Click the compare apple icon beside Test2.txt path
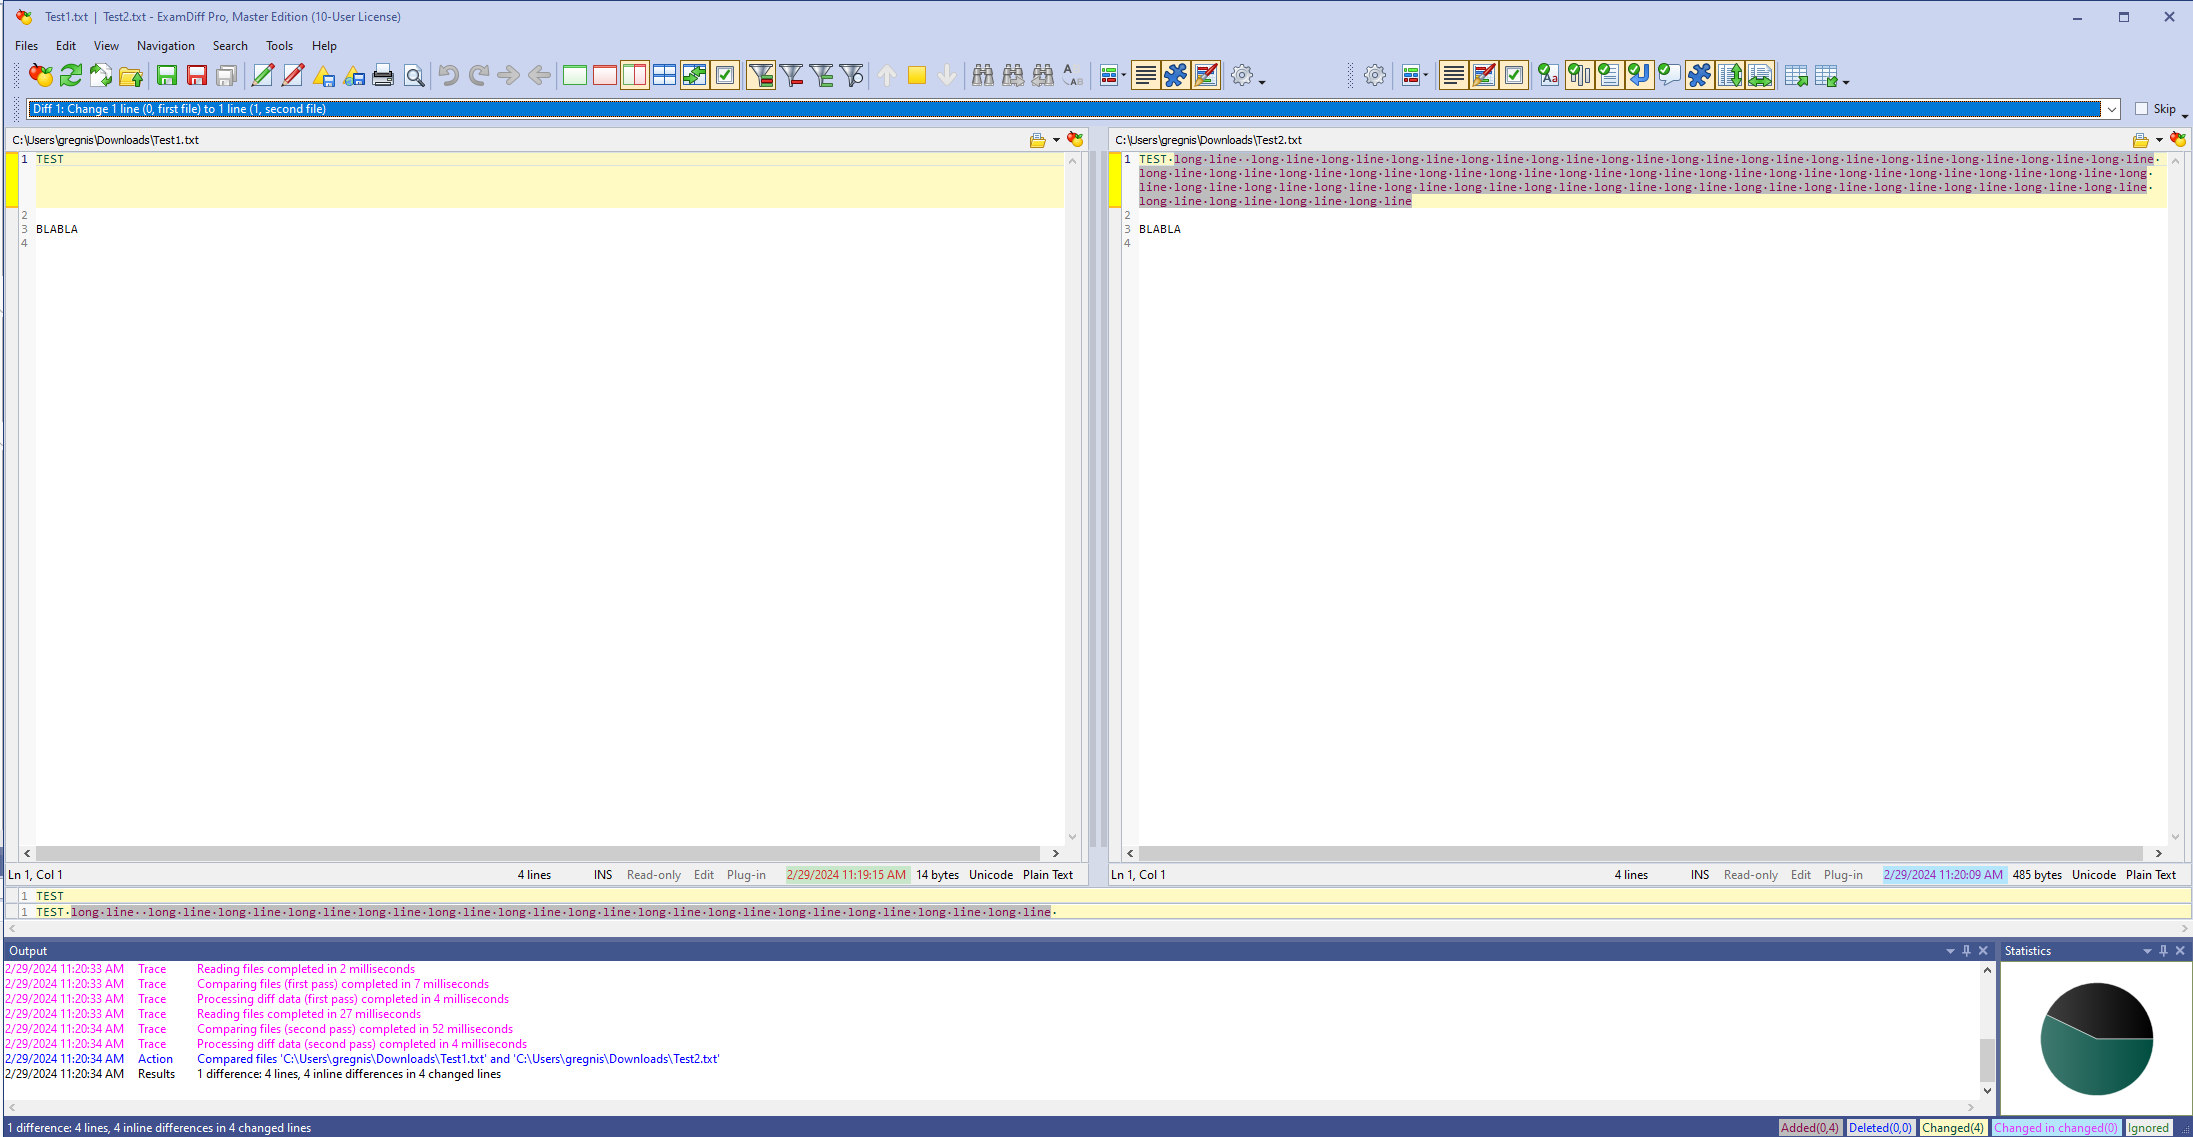The width and height of the screenshot is (2193, 1137). point(2178,140)
